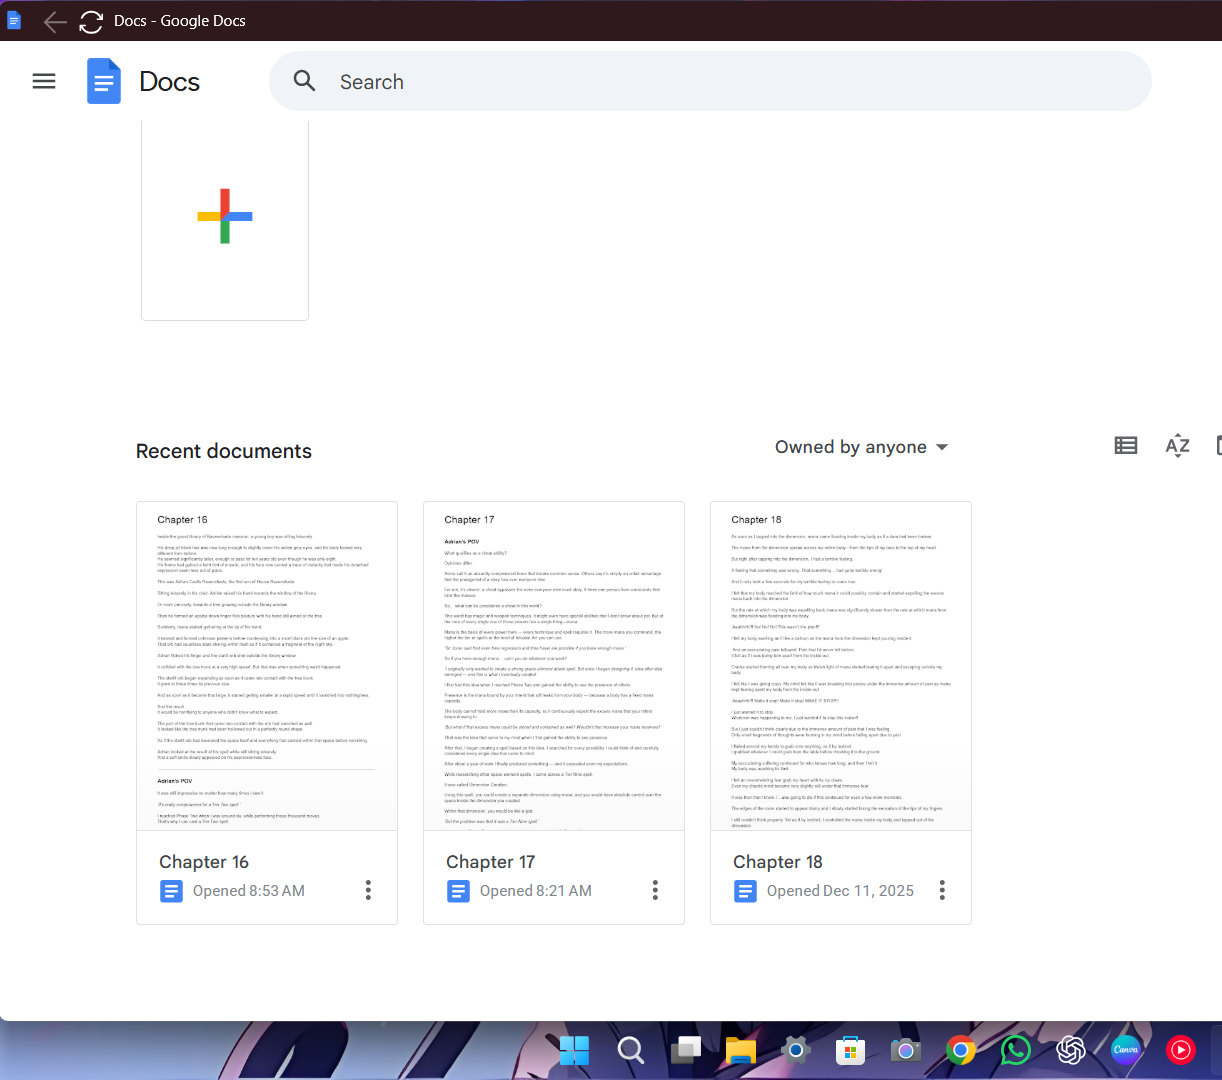This screenshot has height=1080, width=1222.
Task: Open more options for Chapter 17
Action: [x=655, y=890]
